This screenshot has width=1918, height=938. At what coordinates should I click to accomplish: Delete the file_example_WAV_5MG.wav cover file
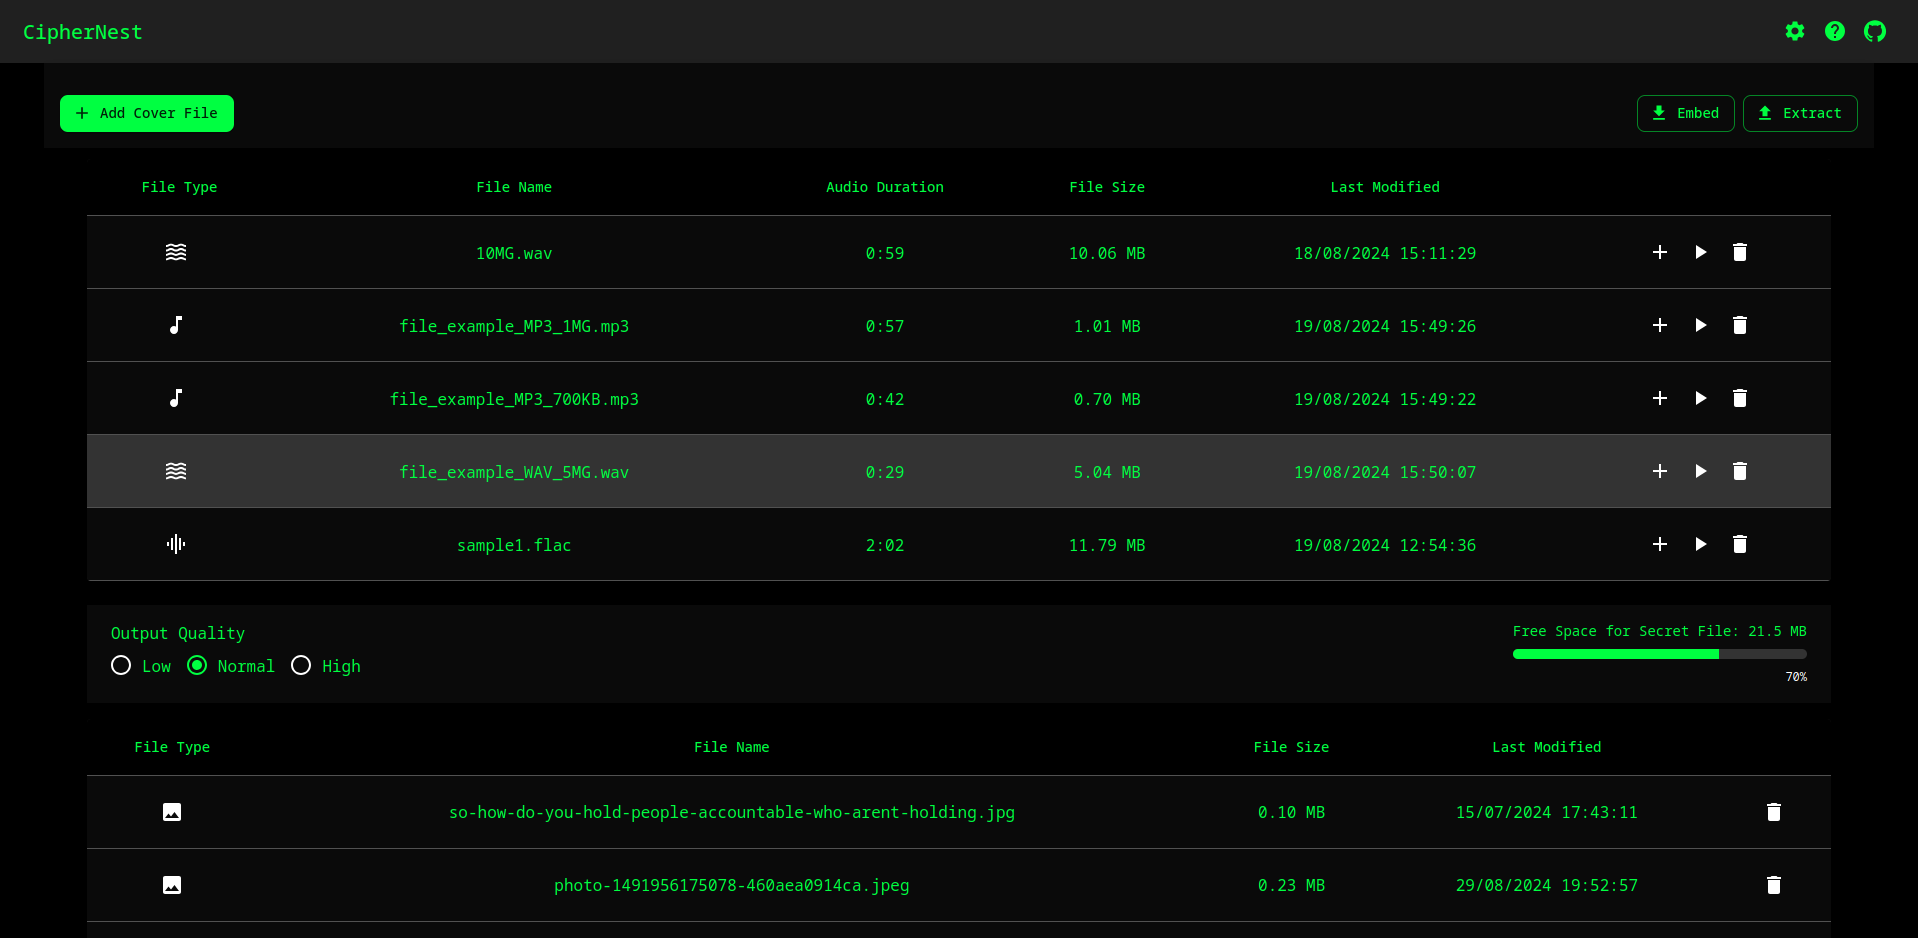point(1740,471)
